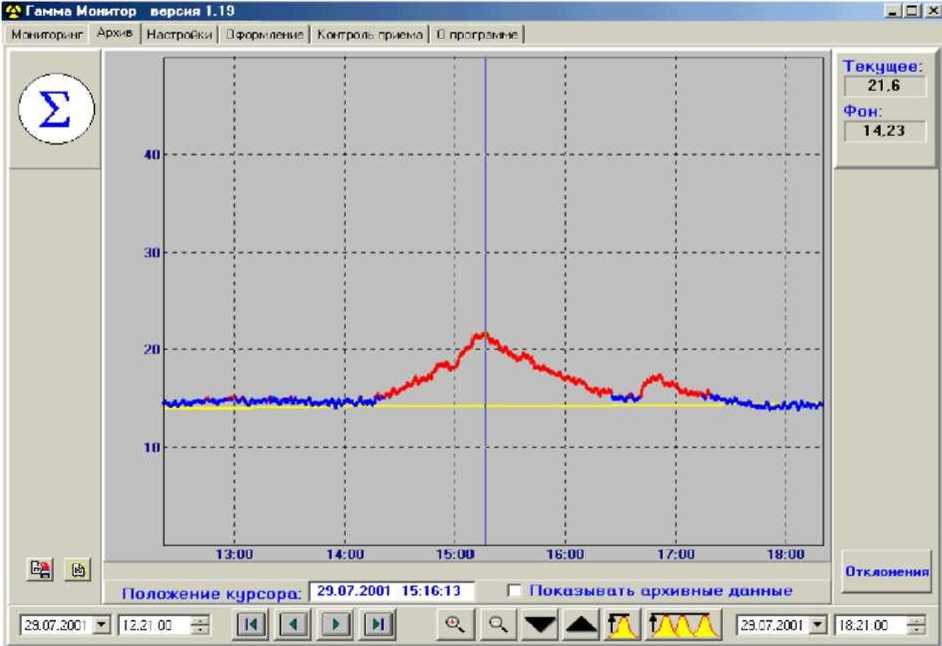This screenshot has height=646, width=942.
Task: Switch to the Мониторинг tab
Action: point(47,34)
